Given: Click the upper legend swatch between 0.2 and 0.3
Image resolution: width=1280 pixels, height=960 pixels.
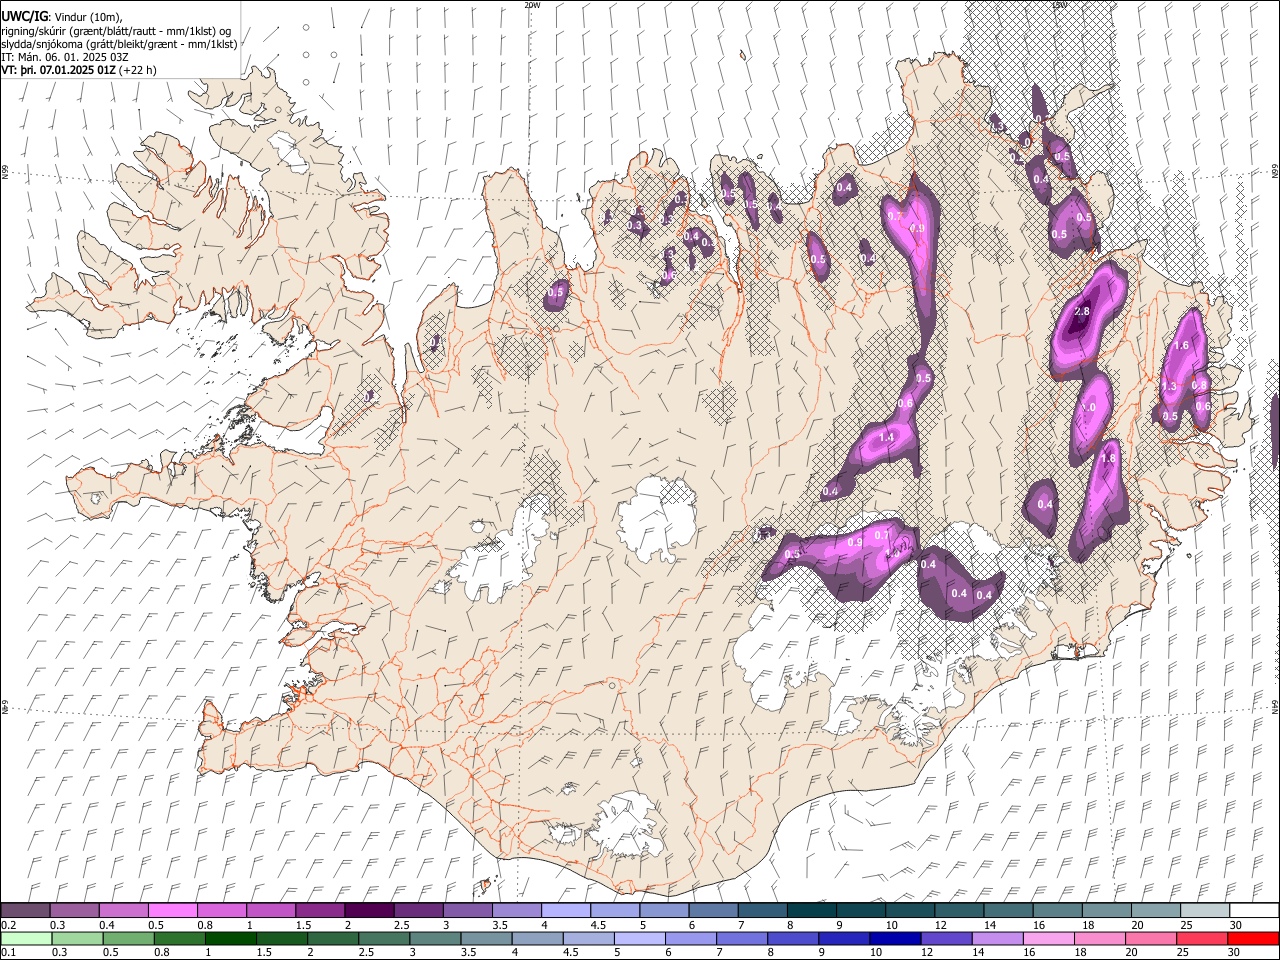Looking at the screenshot, I should [25, 911].
